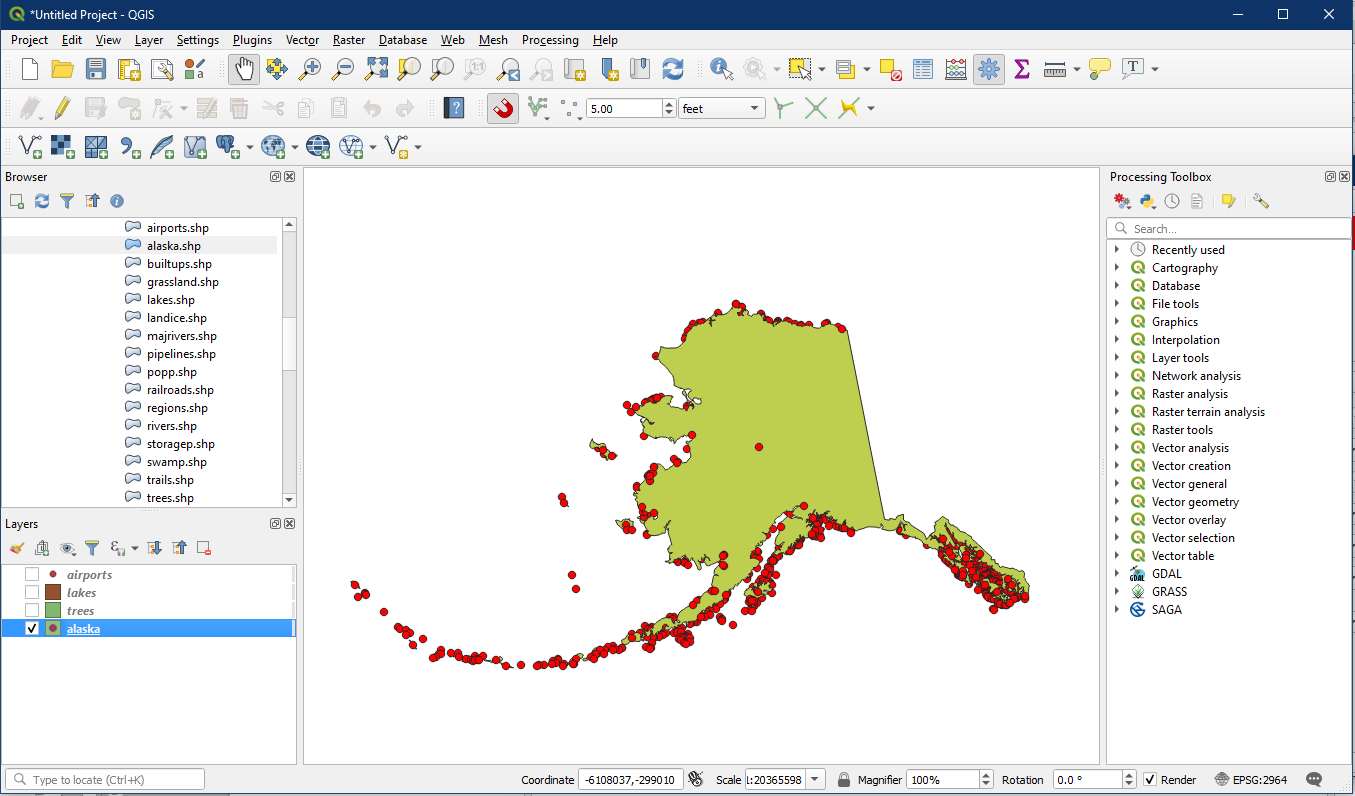Click the brown lakes layer color swatch

pyautogui.click(x=53, y=593)
